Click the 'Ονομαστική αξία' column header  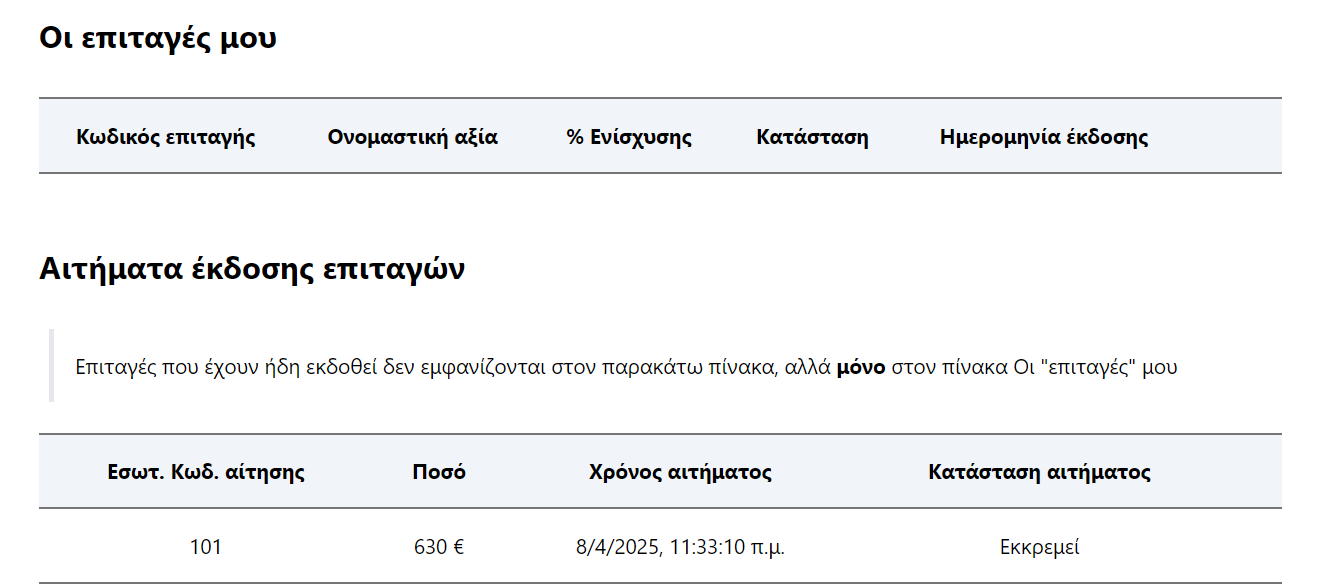coord(413,137)
